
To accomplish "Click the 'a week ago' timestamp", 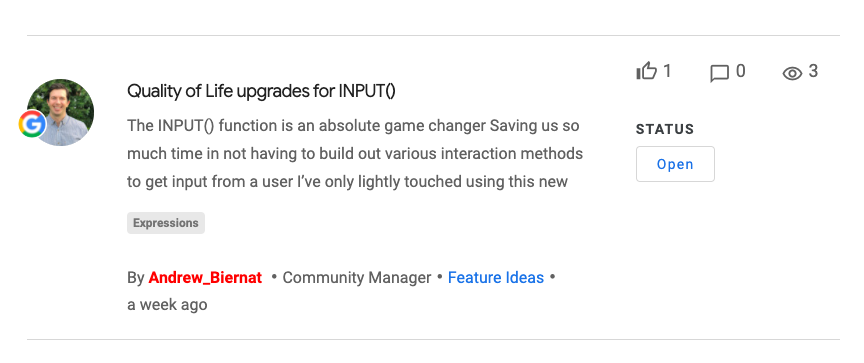I will click(x=168, y=304).
